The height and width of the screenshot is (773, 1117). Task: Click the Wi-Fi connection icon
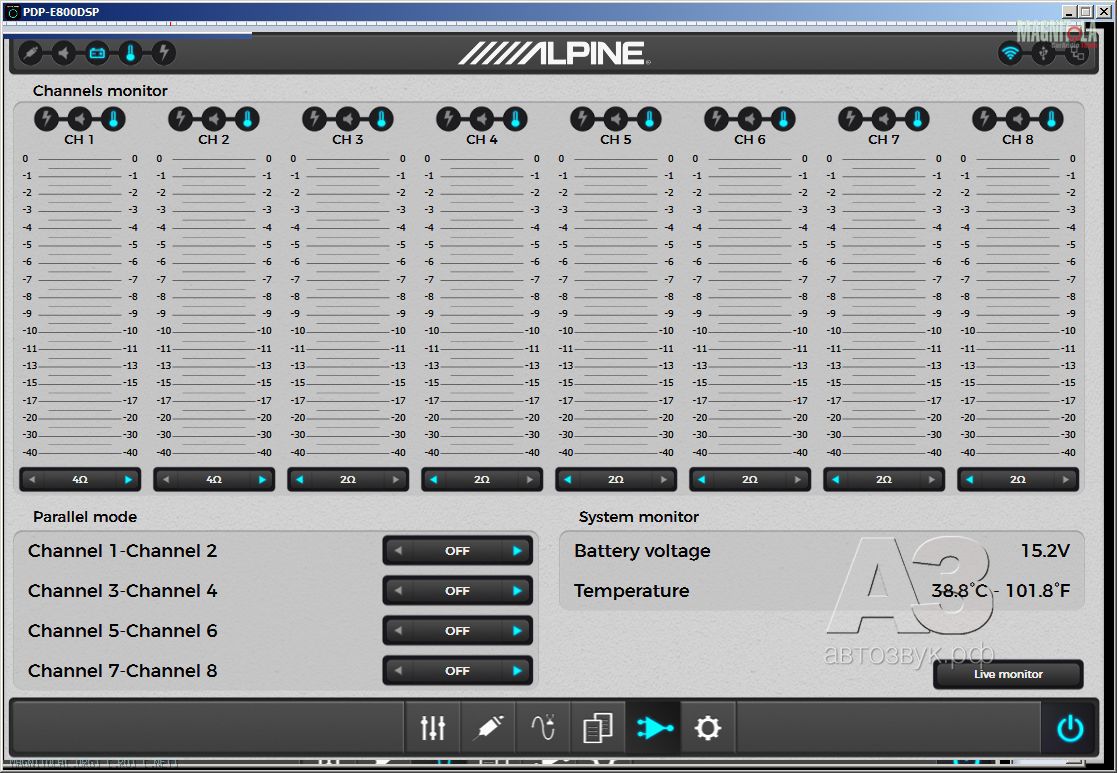click(x=1009, y=53)
